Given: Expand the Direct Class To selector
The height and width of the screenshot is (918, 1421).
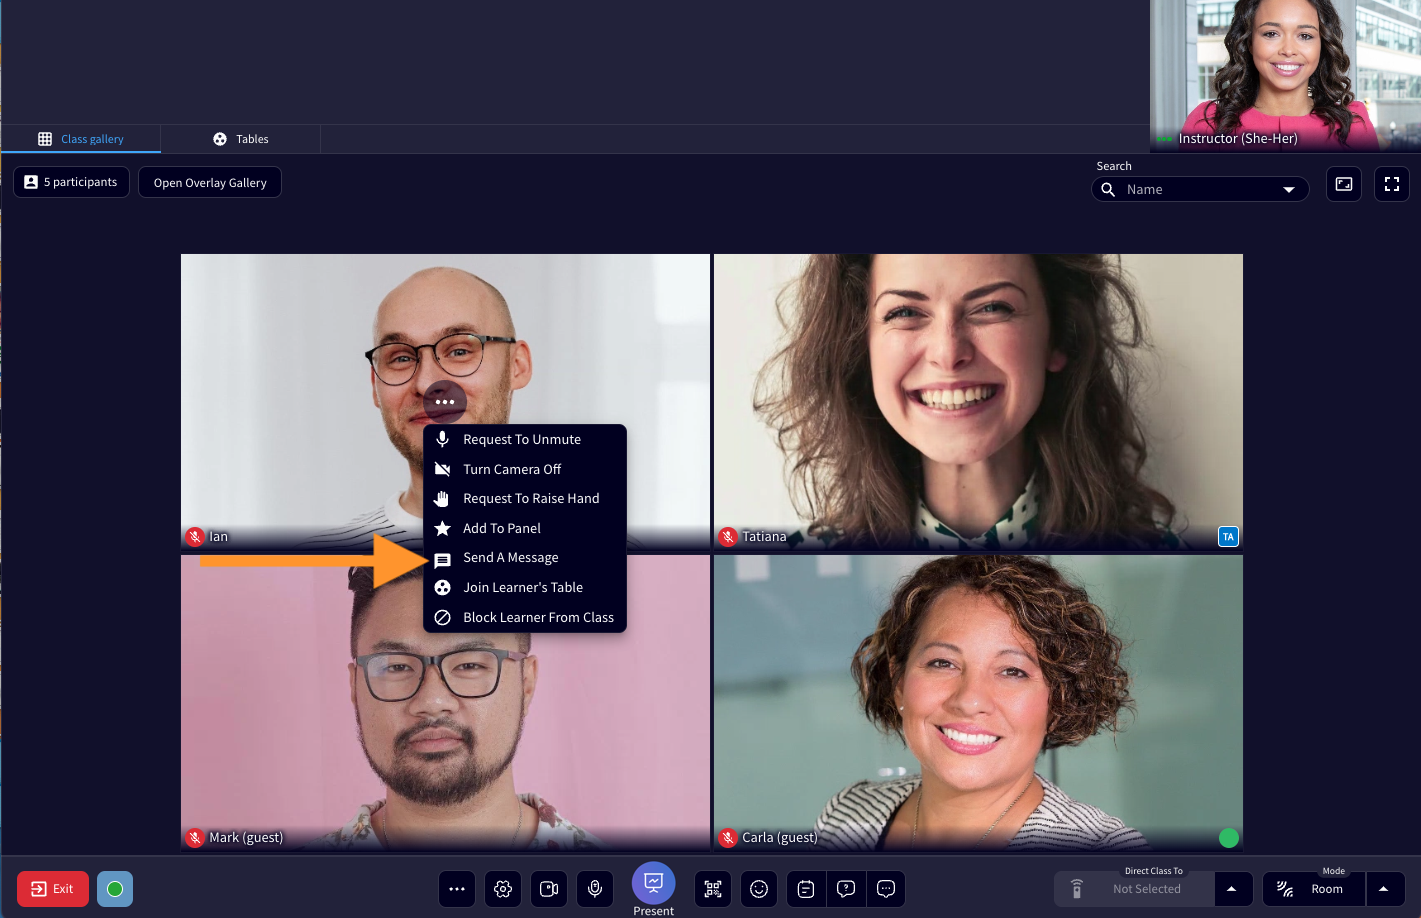Looking at the screenshot, I should (1232, 888).
